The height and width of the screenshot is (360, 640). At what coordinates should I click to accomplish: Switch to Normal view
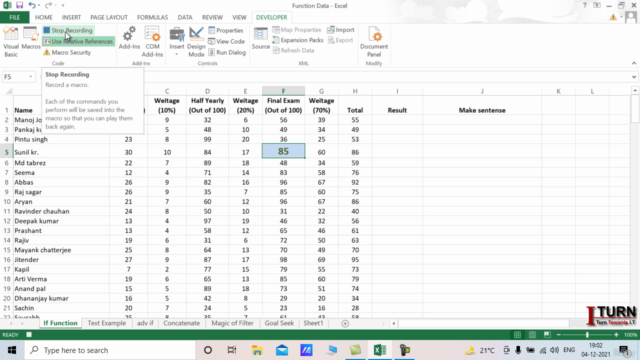click(517, 335)
